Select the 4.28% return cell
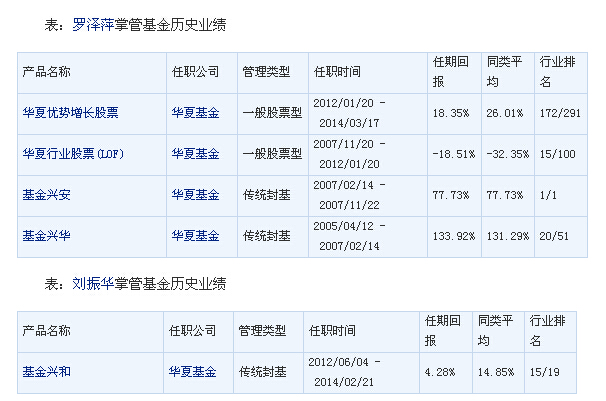606x401 pixels. pyautogui.click(x=438, y=372)
